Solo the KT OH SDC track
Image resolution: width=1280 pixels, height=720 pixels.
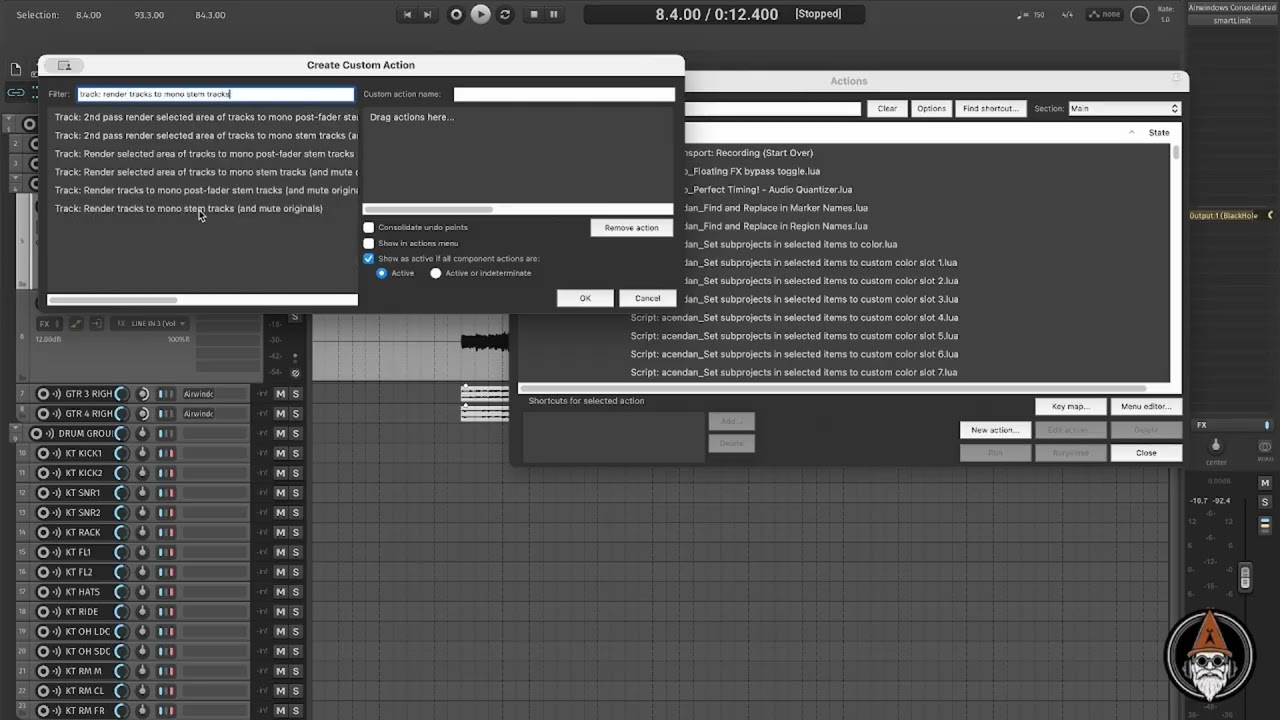[295, 652]
